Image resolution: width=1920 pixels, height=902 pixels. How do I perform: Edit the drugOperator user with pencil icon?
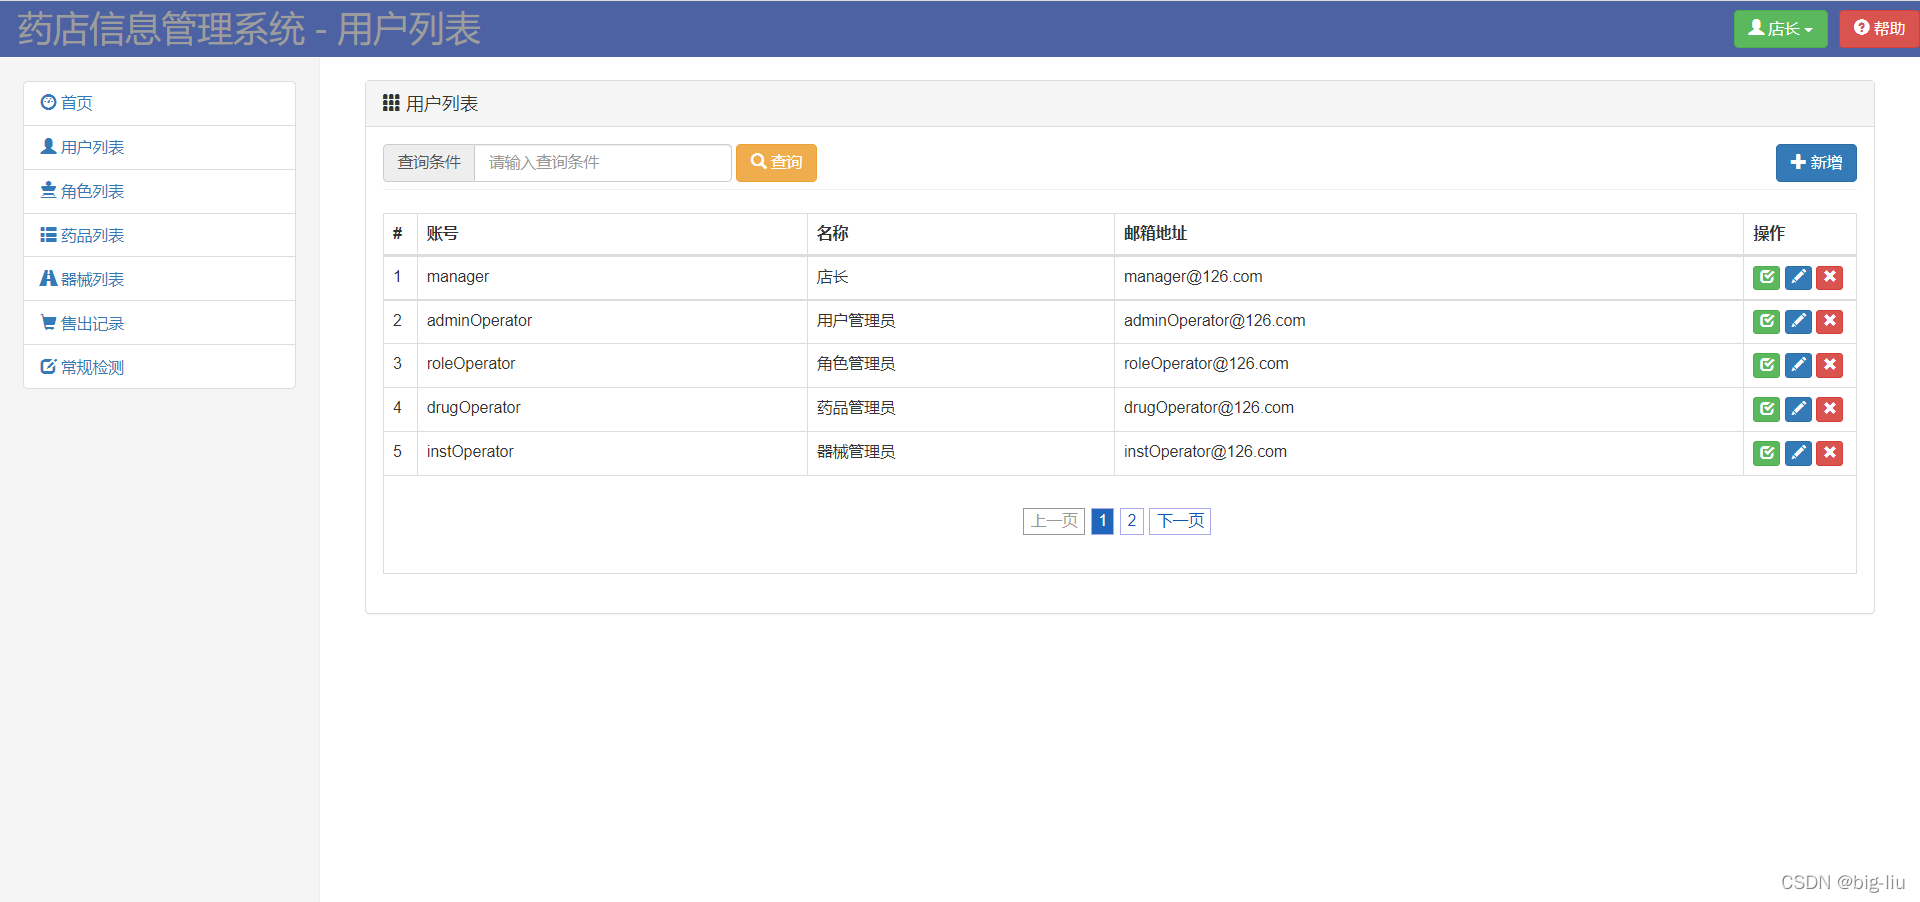click(x=1798, y=409)
